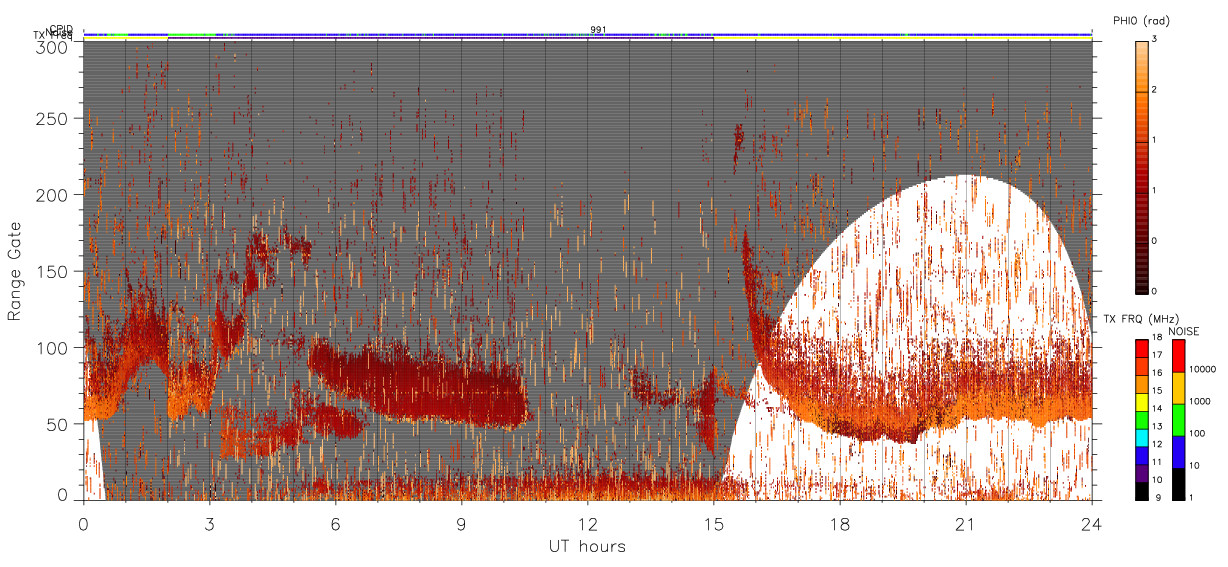
Task: Click the '991' CPID label at top
Action: [597, 30]
